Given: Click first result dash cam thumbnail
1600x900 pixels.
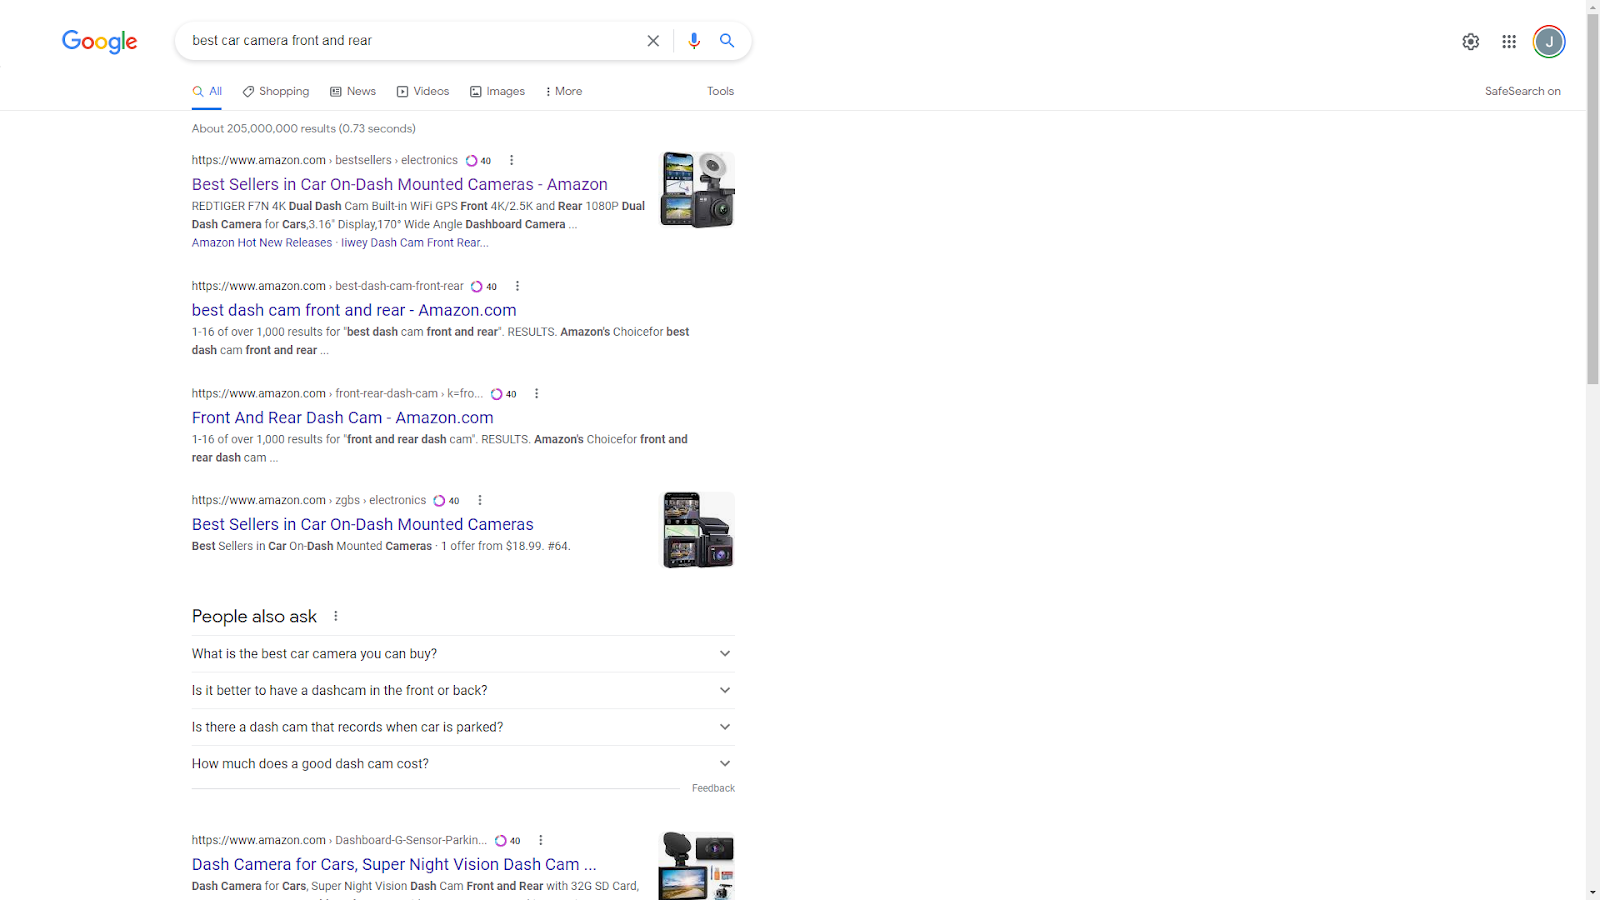Looking at the screenshot, I should (697, 190).
